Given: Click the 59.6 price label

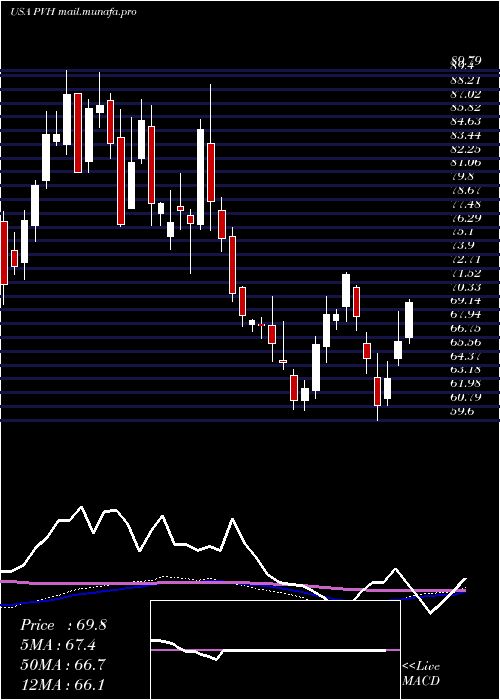Looking at the screenshot, I should point(462,411).
